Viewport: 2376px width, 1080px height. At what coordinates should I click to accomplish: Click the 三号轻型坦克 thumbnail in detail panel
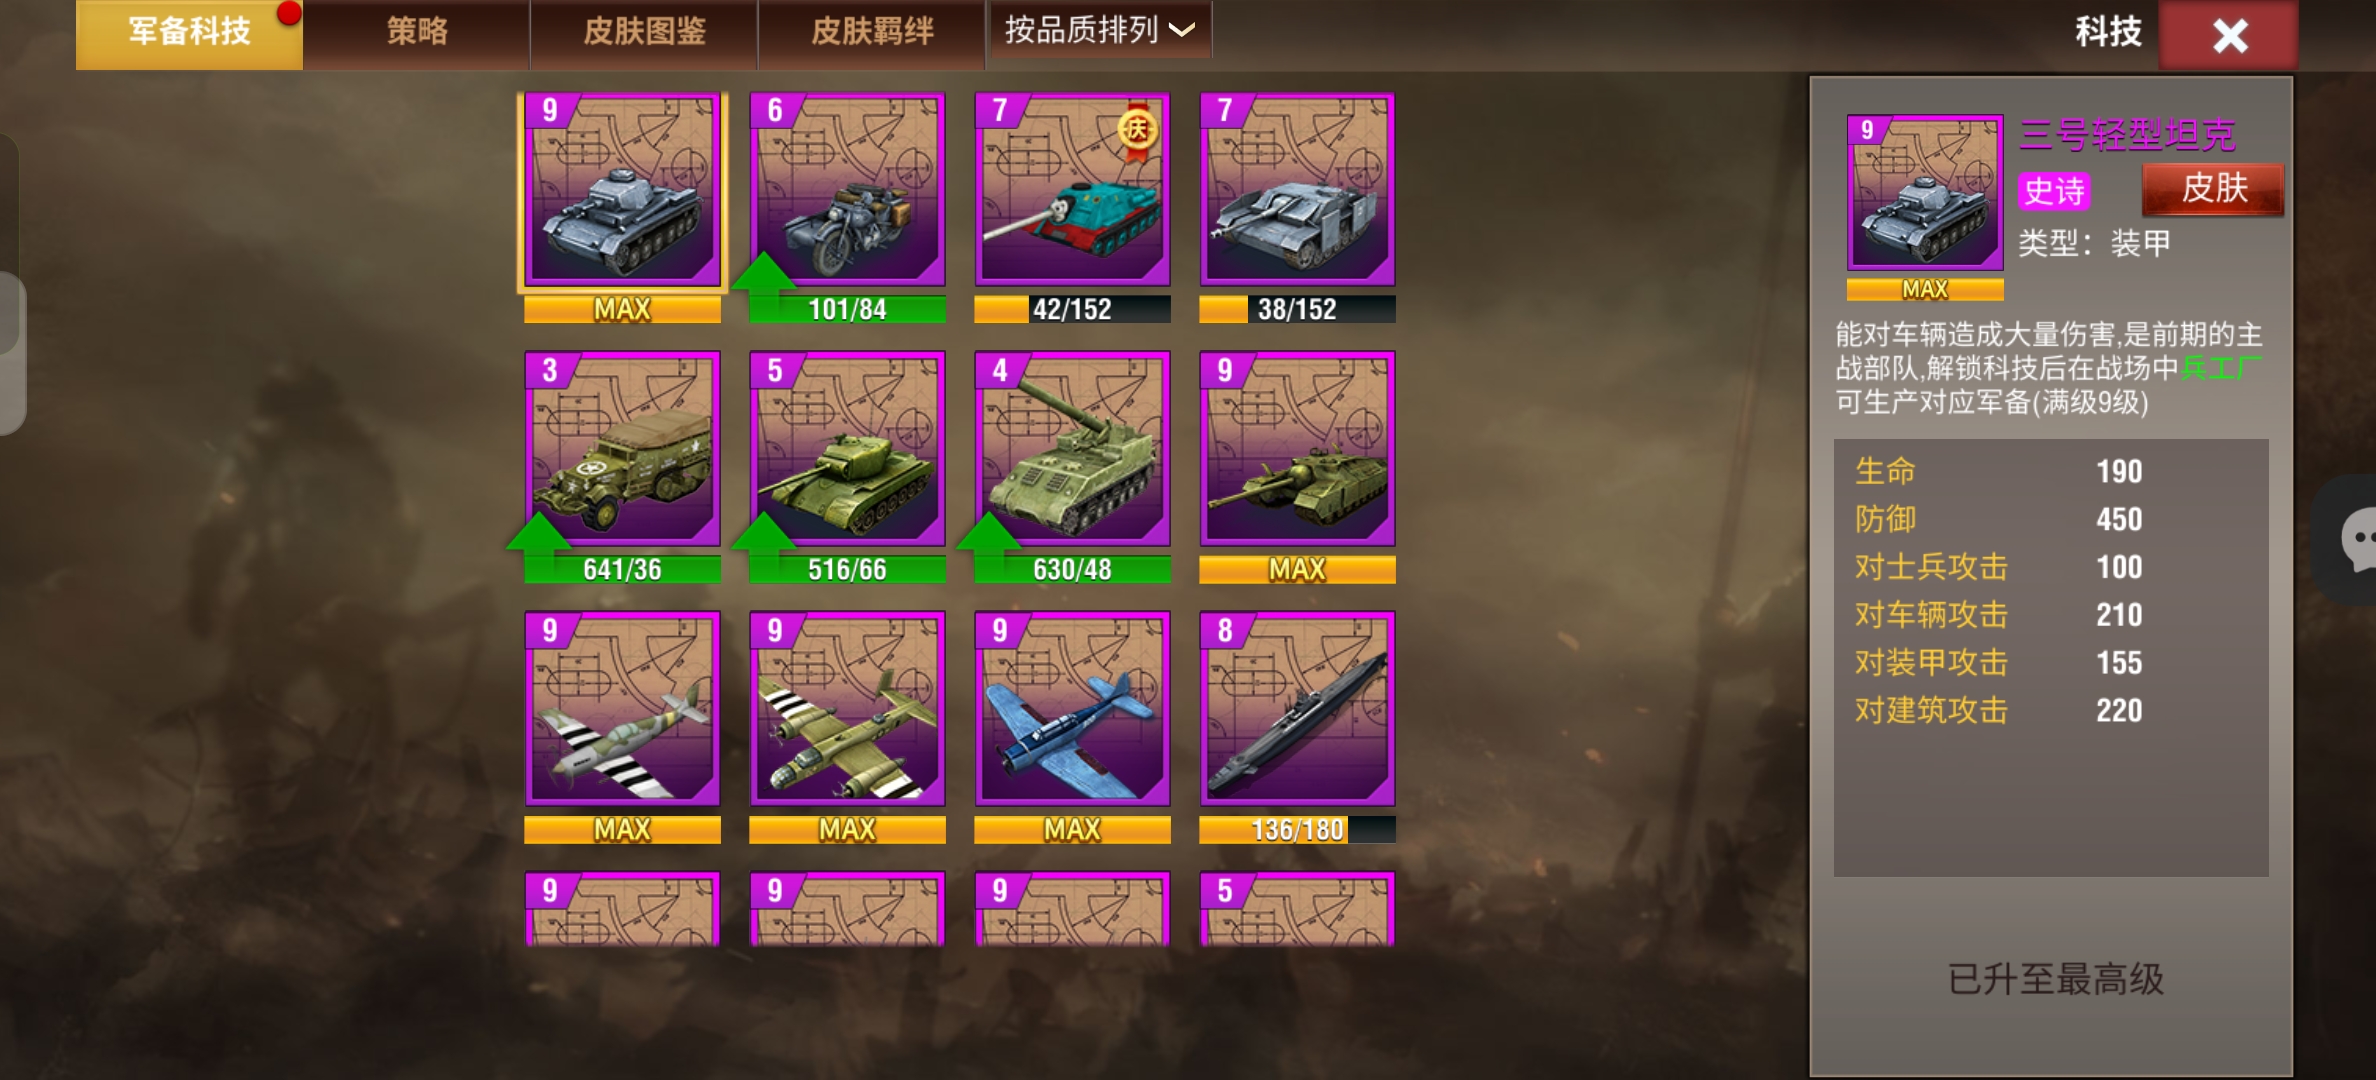(x=1924, y=192)
